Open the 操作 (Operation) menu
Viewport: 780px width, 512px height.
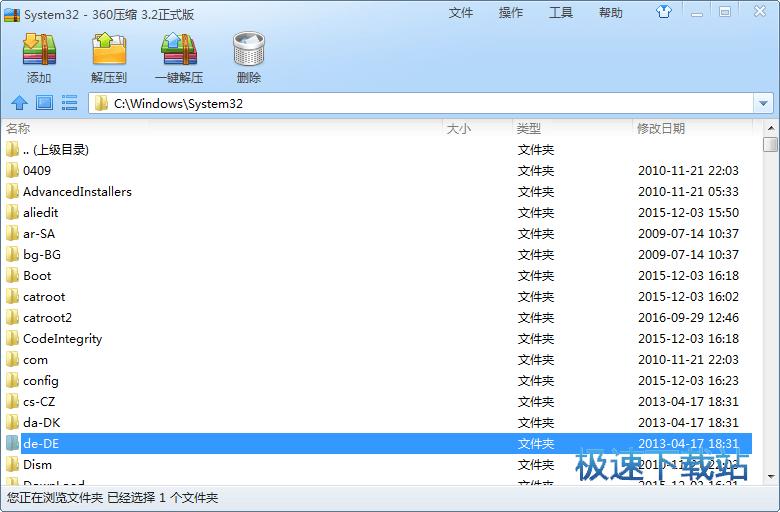[x=511, y=13]
